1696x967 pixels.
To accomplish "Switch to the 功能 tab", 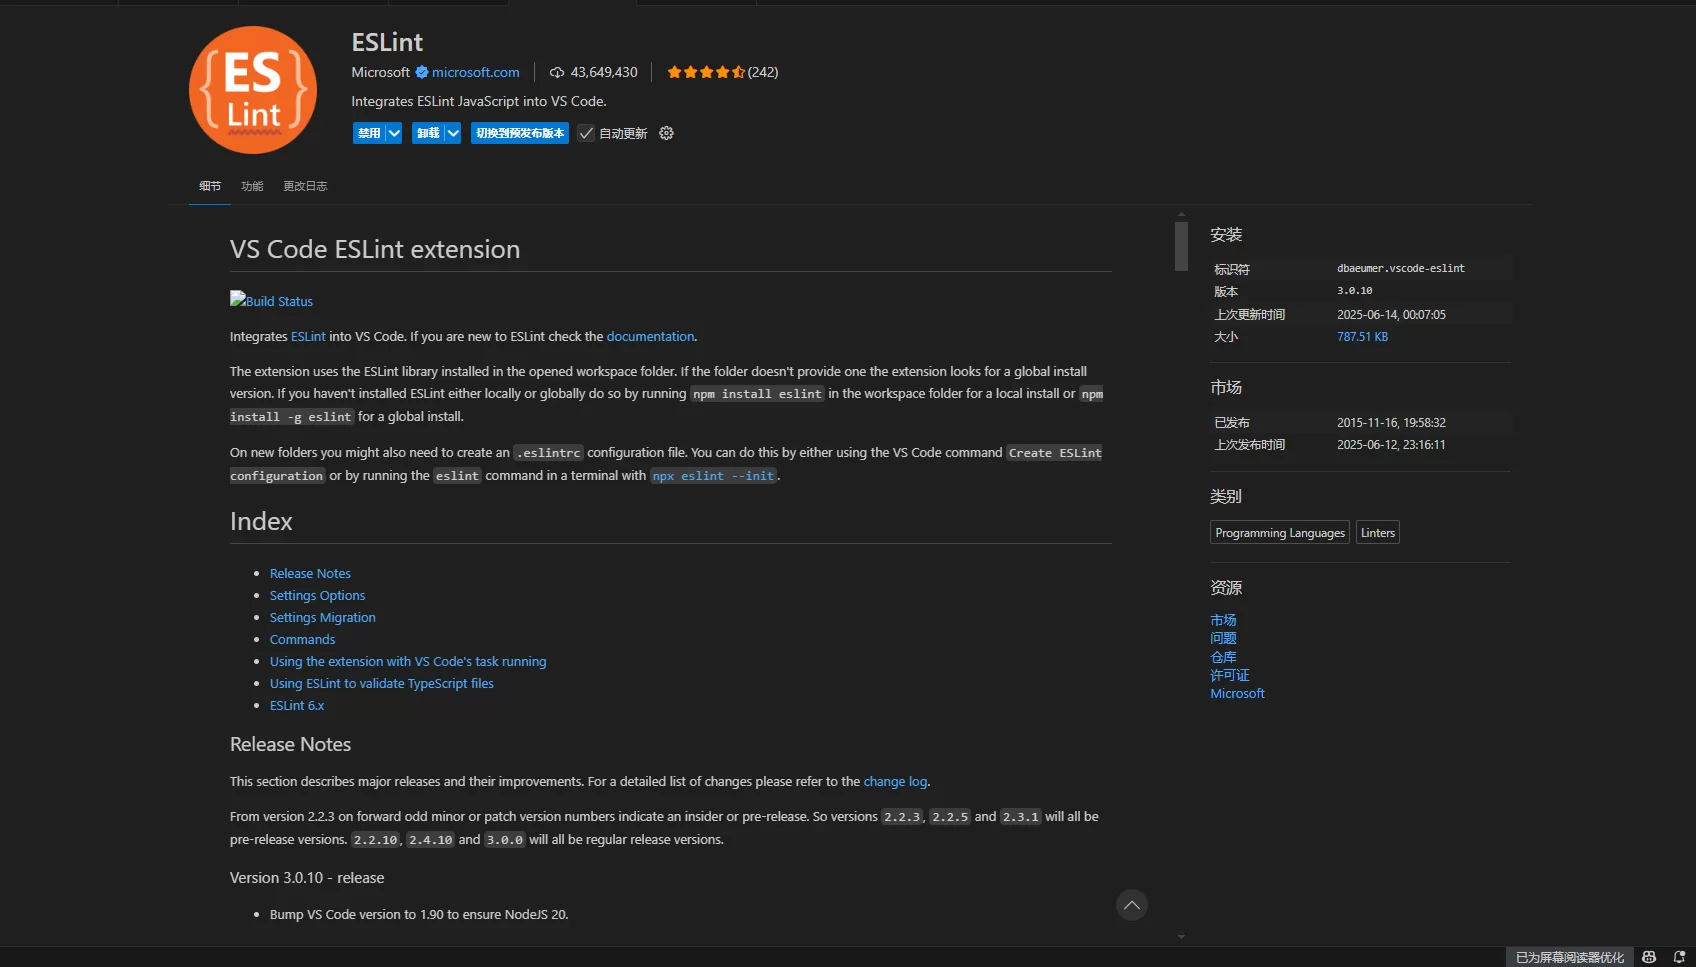I will [252, 186].
